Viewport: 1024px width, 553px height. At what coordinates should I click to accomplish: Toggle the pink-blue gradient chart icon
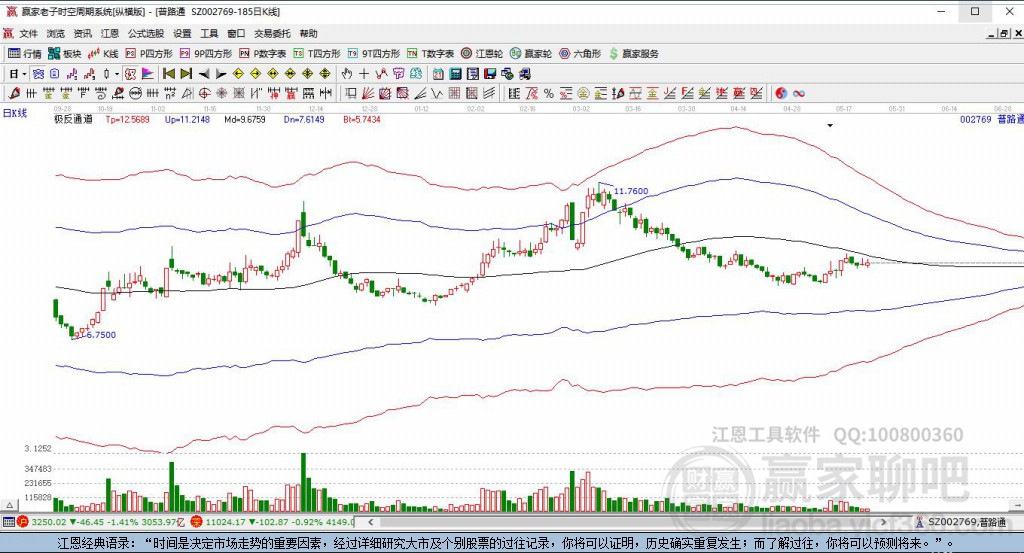[148, 74]
